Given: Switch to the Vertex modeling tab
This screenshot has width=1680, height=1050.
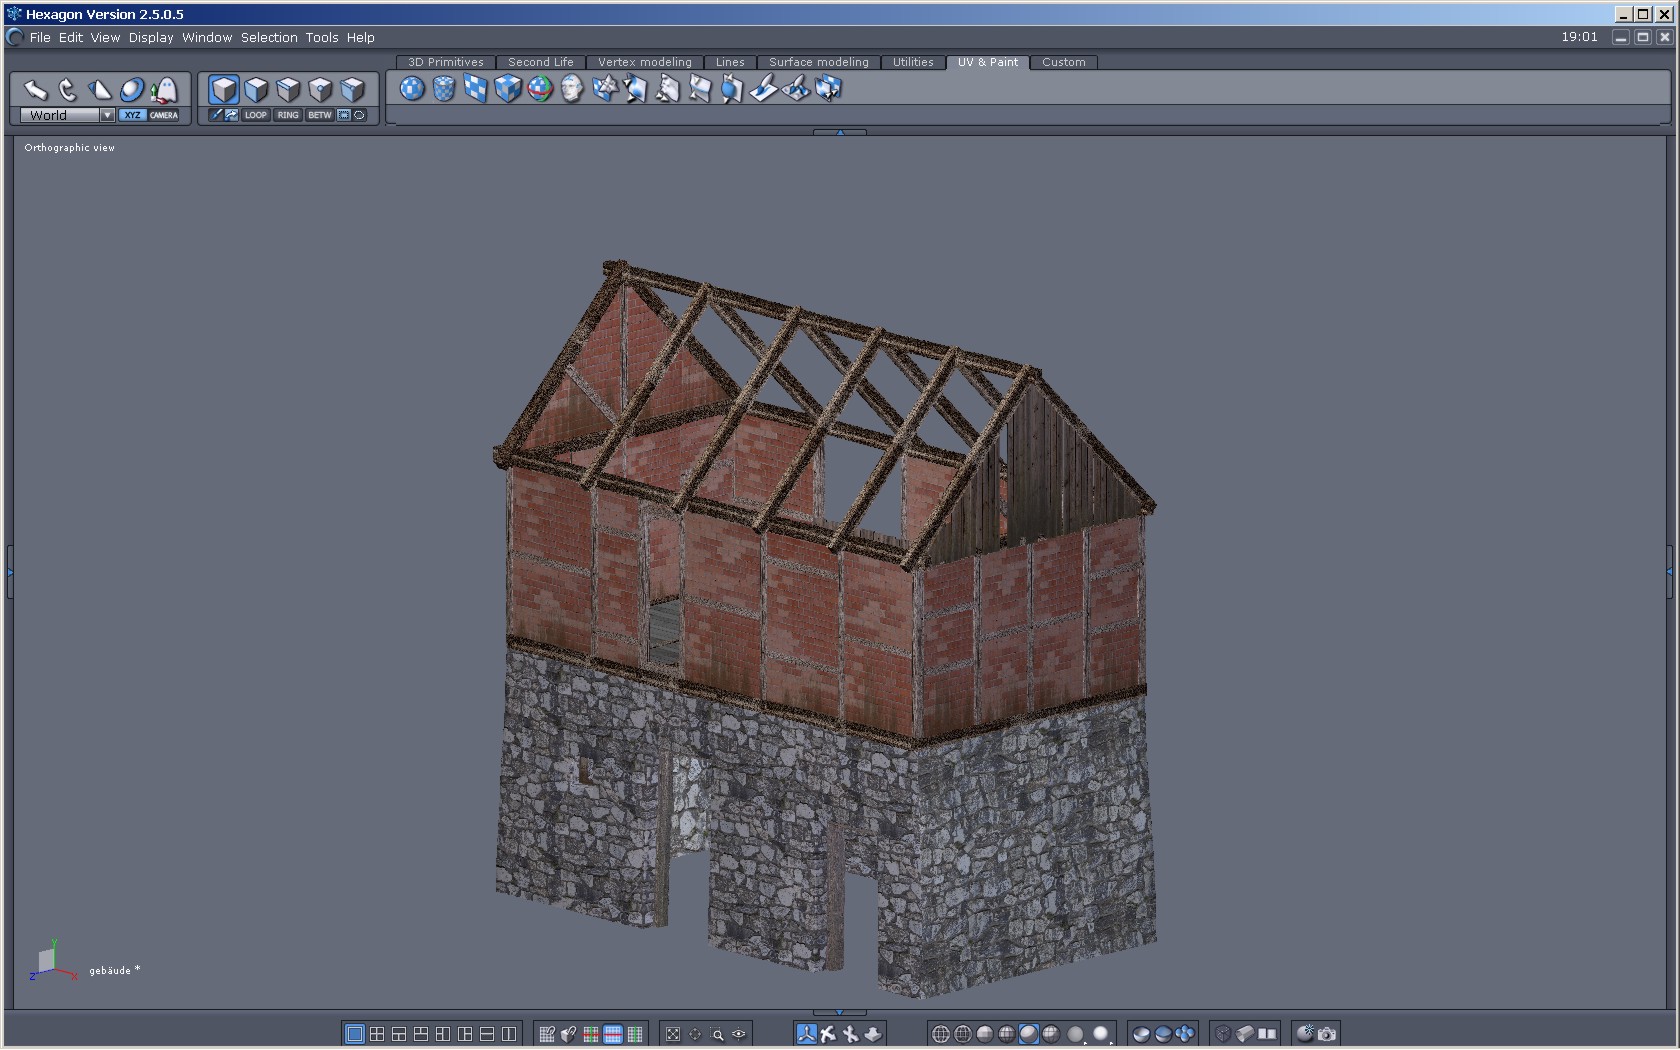Looking at the screenshot, I should pyautogui.click(x=644, y=62).
